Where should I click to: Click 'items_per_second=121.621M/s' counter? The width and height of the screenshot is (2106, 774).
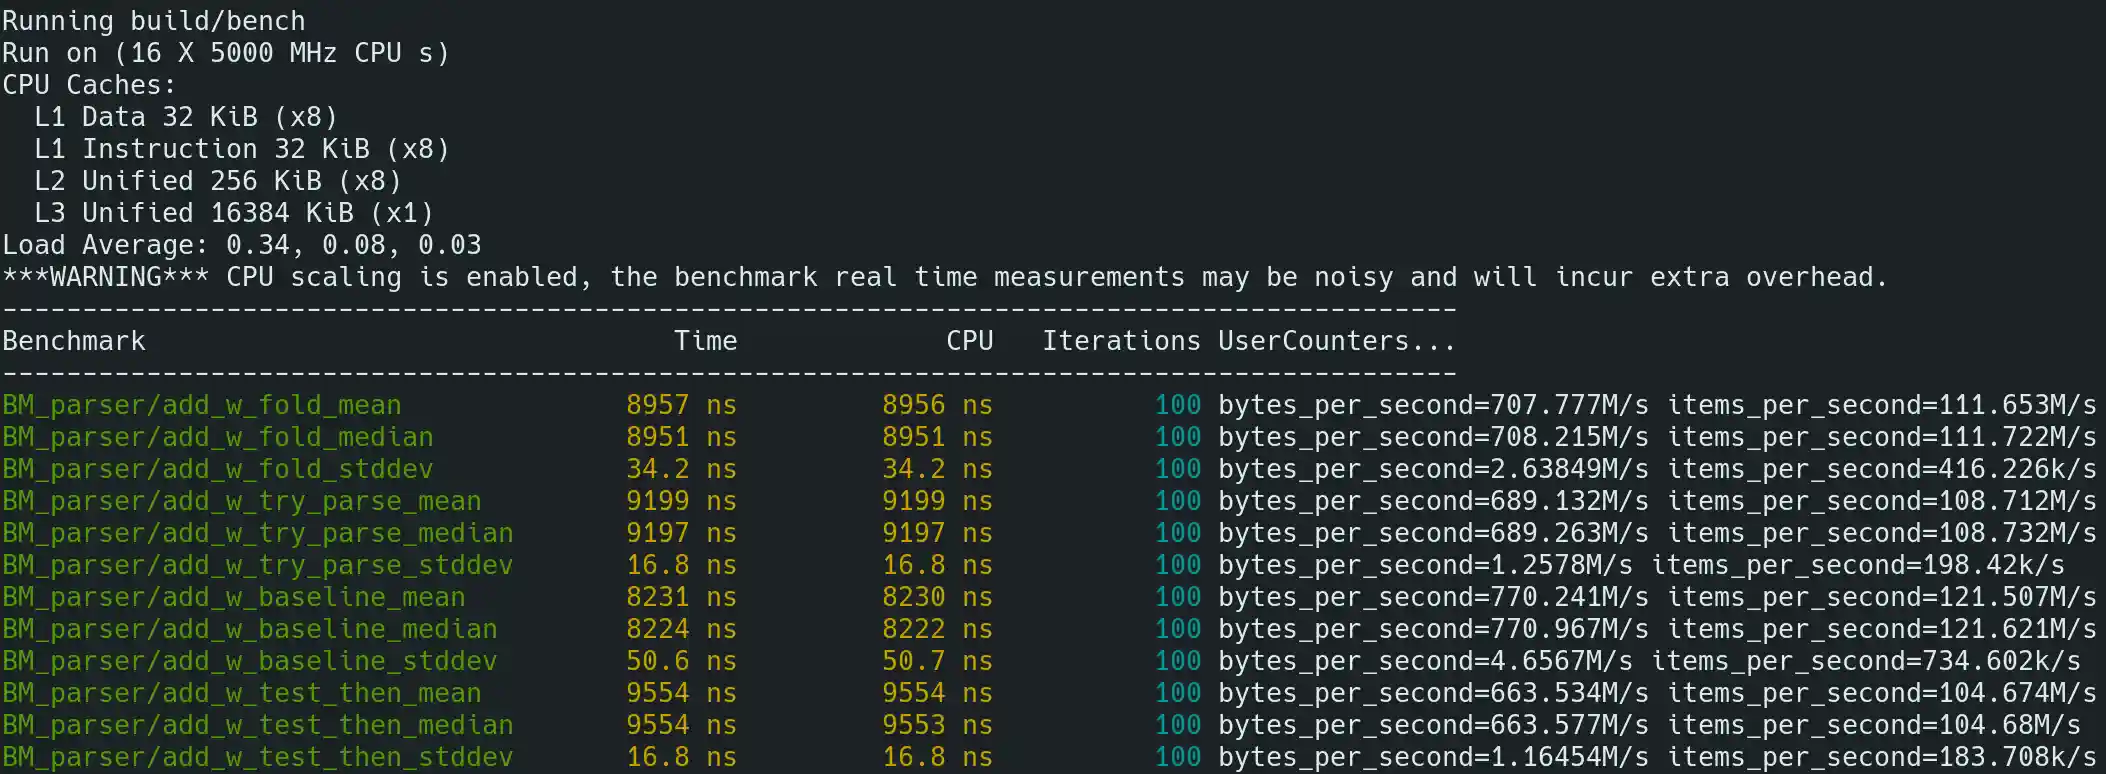(1881, 629)
